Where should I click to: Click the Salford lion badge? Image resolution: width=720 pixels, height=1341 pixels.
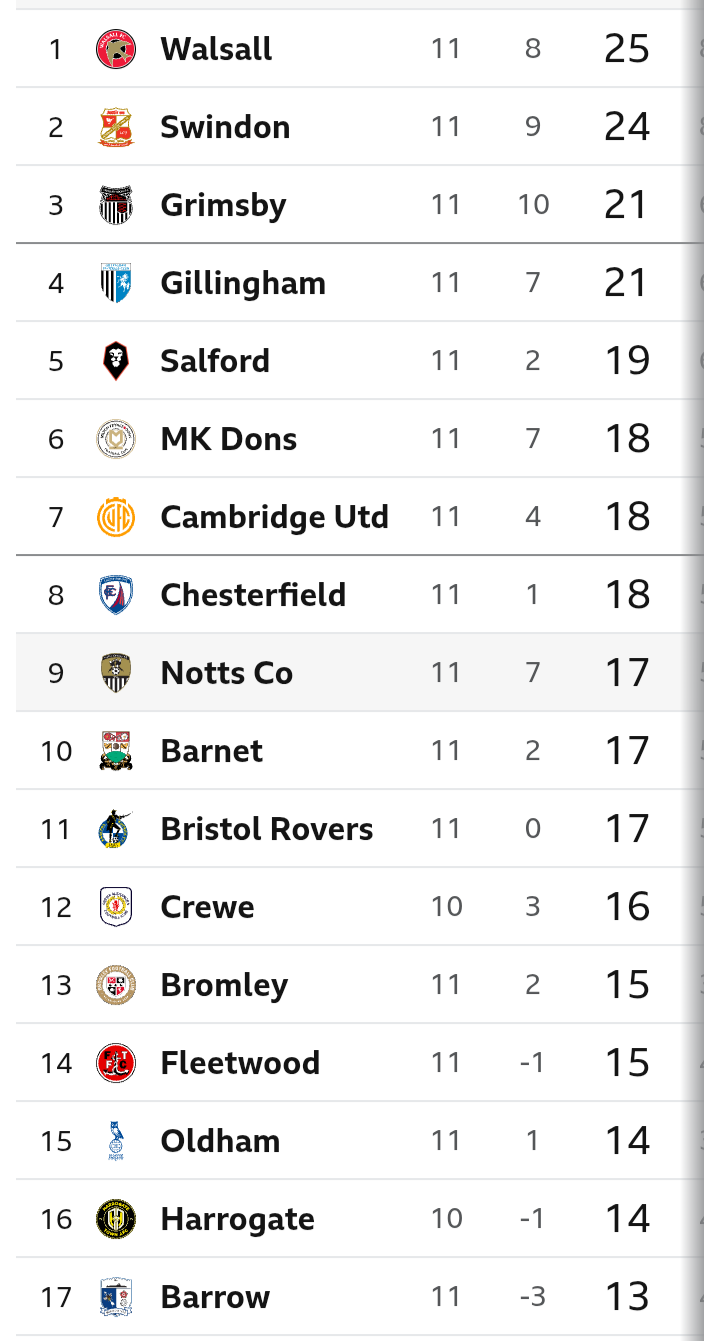point(116,361)
